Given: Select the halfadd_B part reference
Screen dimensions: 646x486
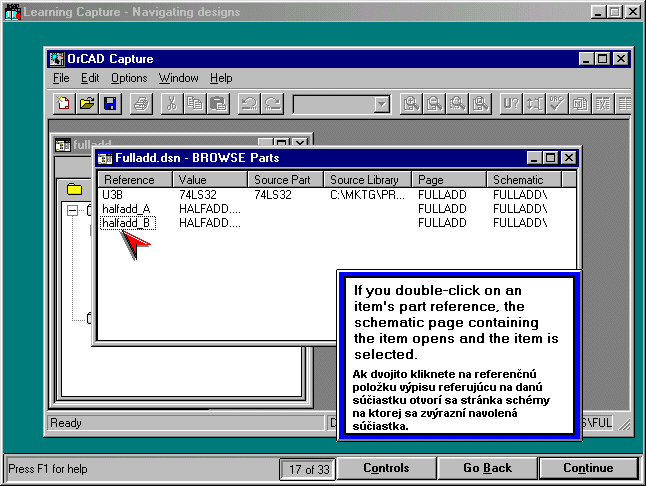Looking at the screenshot, I should pyautogui.click(x=126, y=223).
